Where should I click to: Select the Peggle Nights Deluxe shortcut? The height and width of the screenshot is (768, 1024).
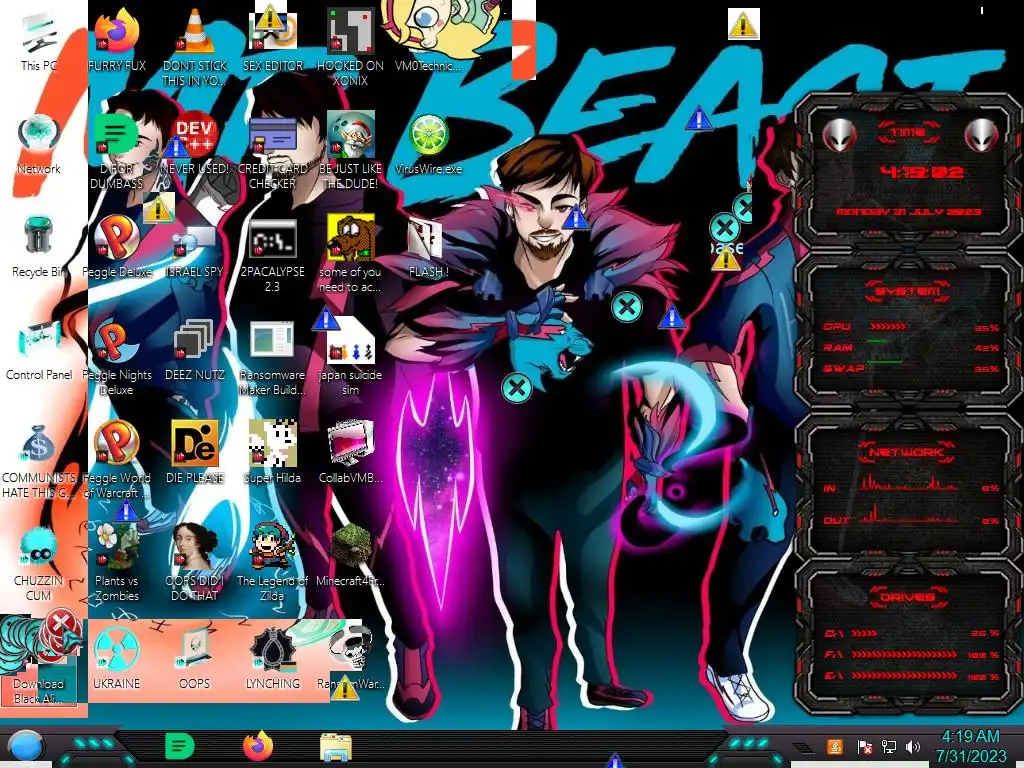pyautogui.click(x=117, y=357)
